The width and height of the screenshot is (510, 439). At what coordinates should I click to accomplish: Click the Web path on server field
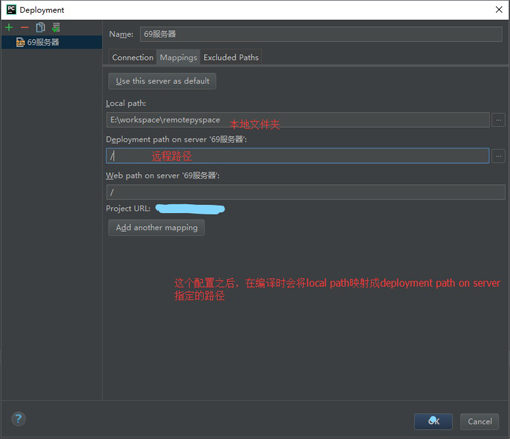[x=306, y=192]
